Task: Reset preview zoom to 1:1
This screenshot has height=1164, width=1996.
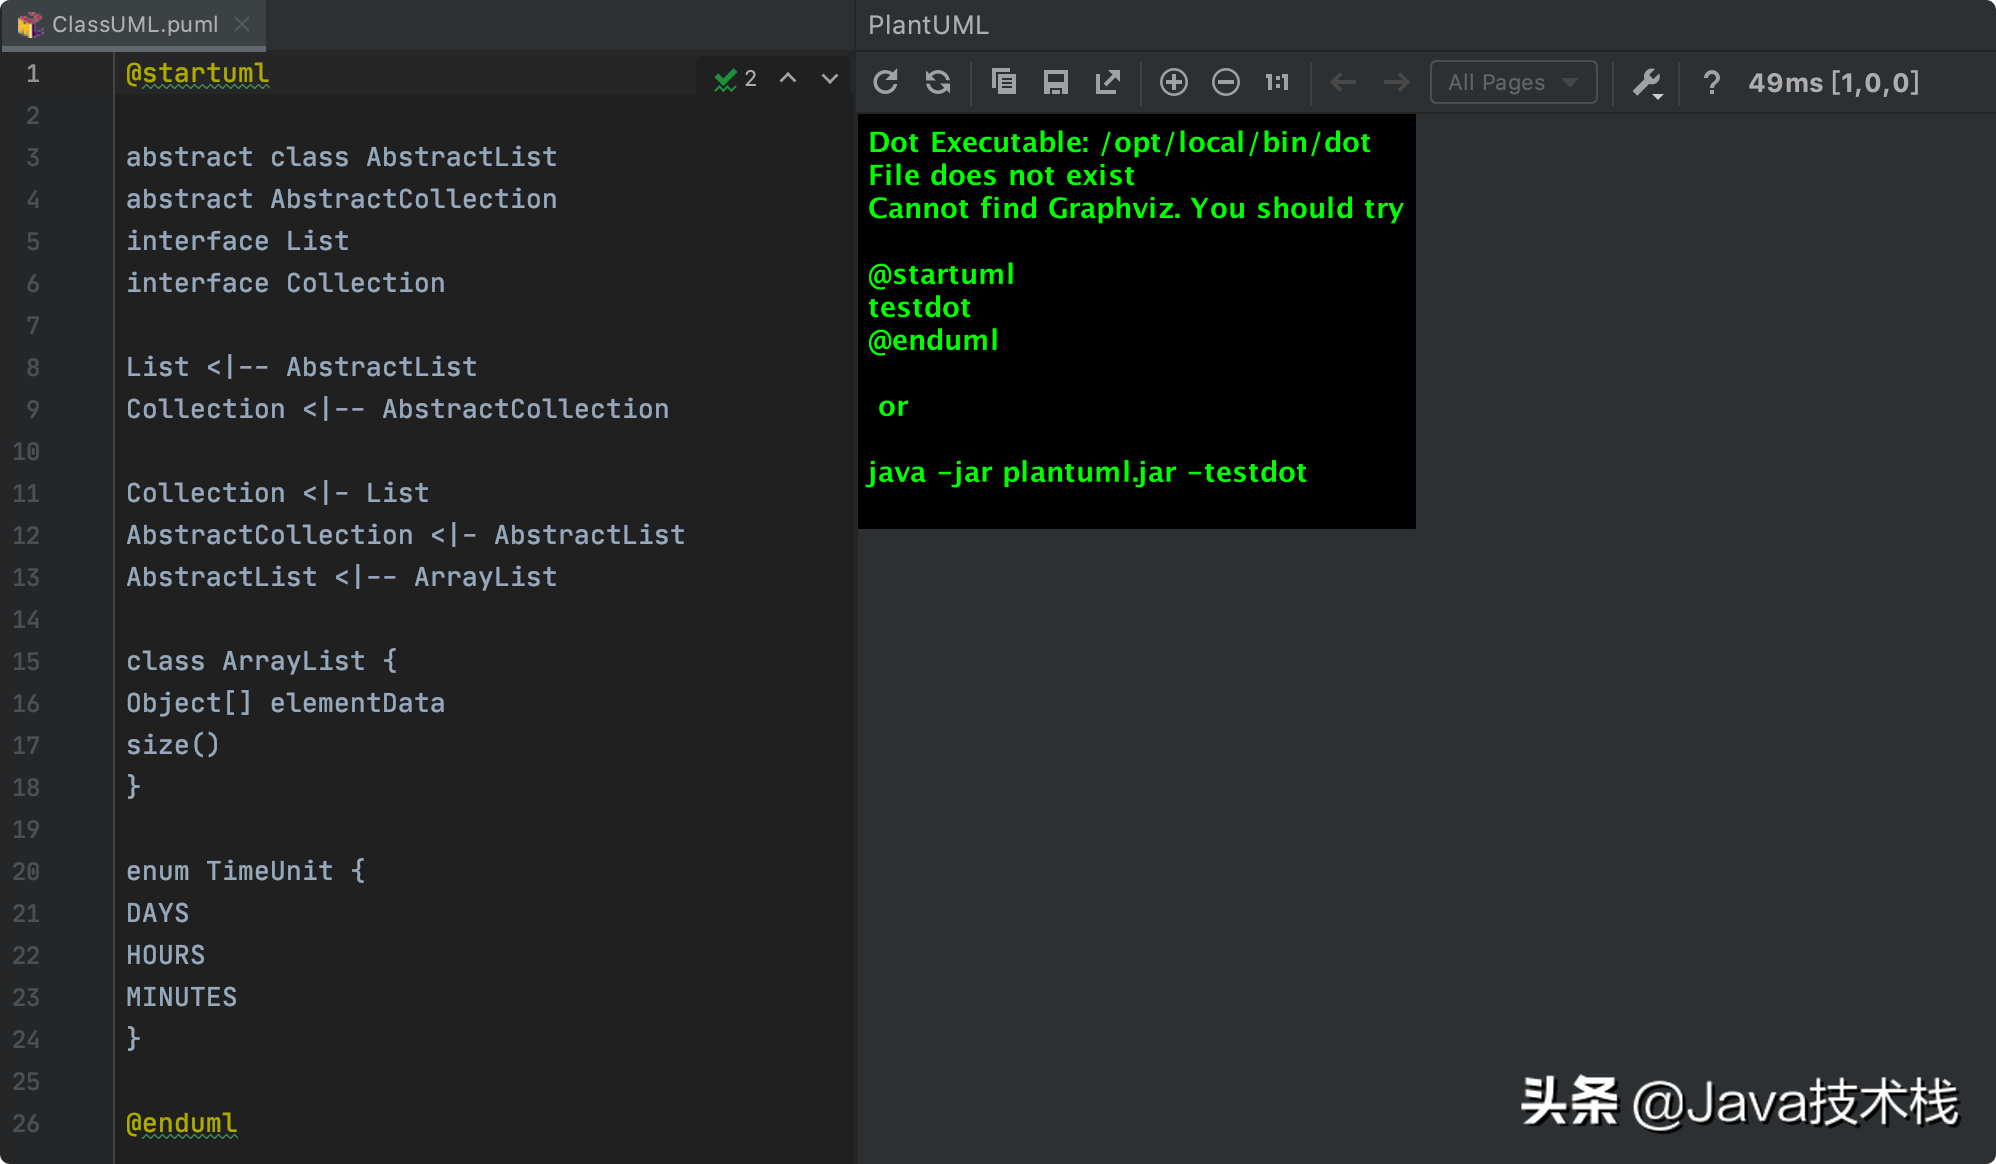Action: tap(1277, 82)
